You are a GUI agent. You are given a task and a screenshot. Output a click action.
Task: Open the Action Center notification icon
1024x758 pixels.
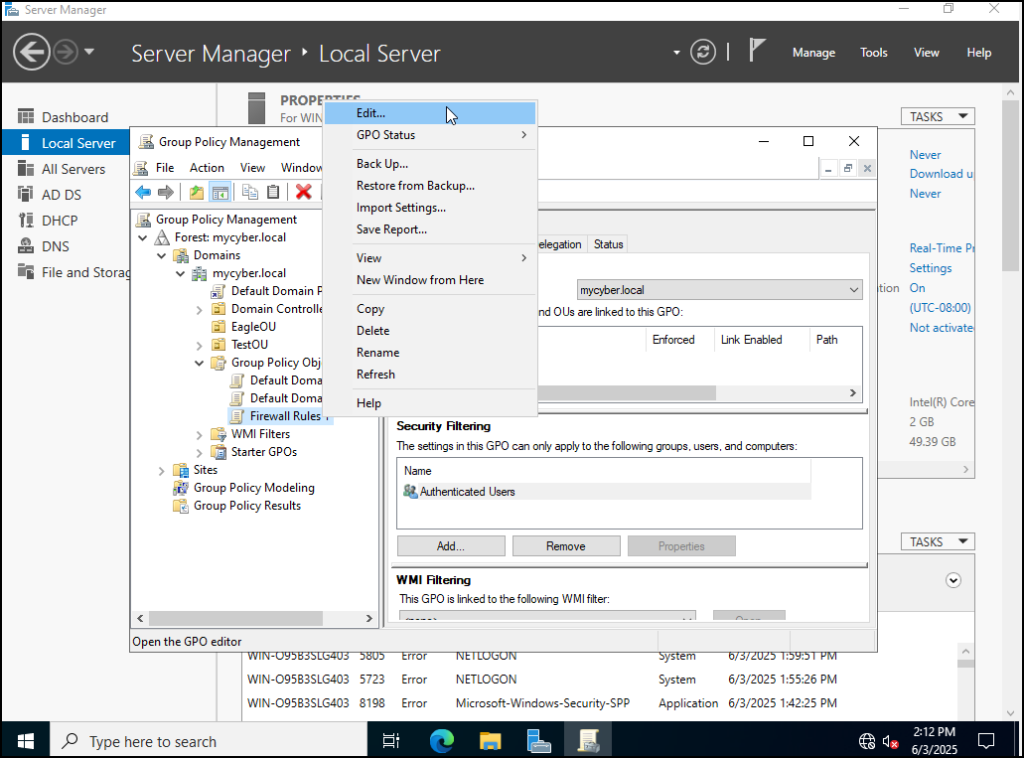tap(985, 741)
